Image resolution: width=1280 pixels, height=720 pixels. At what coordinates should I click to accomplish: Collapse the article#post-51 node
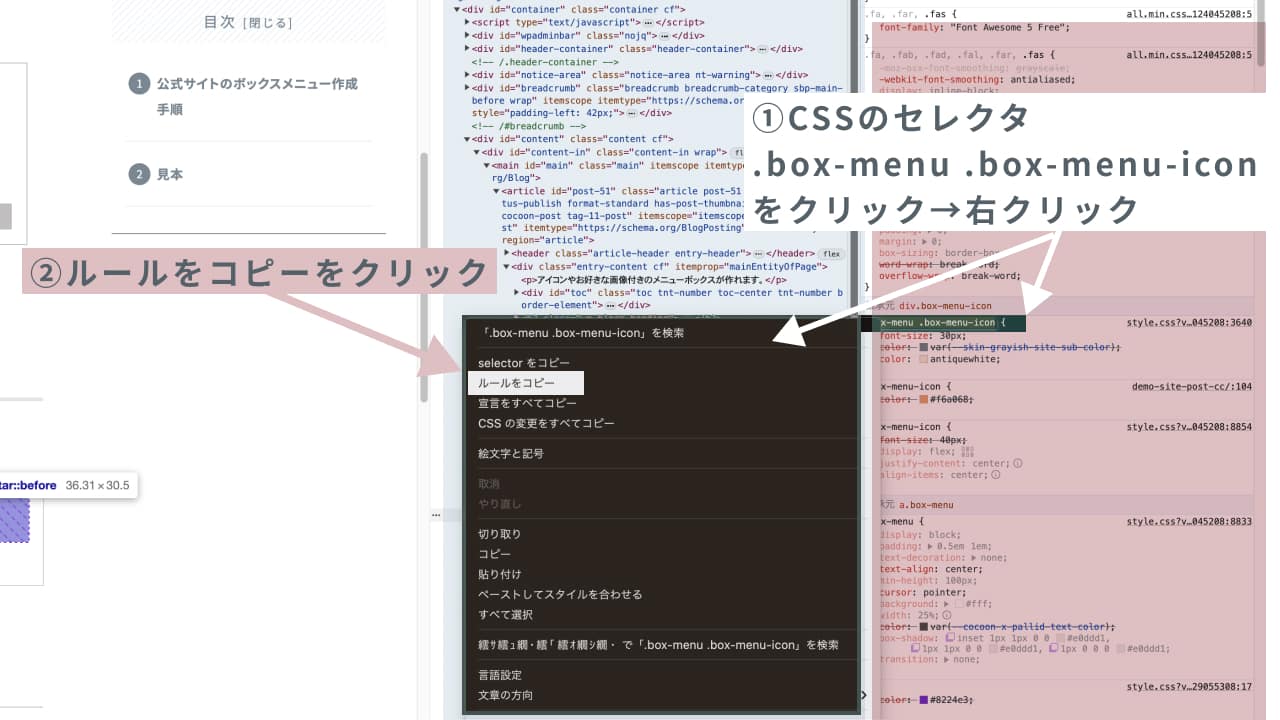pyautogui.click(x=496, y=191)
